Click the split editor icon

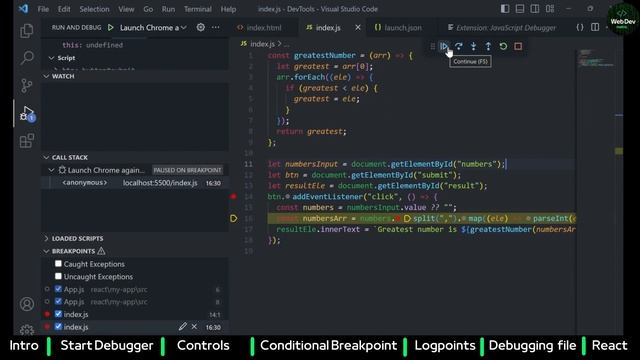click(595, 27)
